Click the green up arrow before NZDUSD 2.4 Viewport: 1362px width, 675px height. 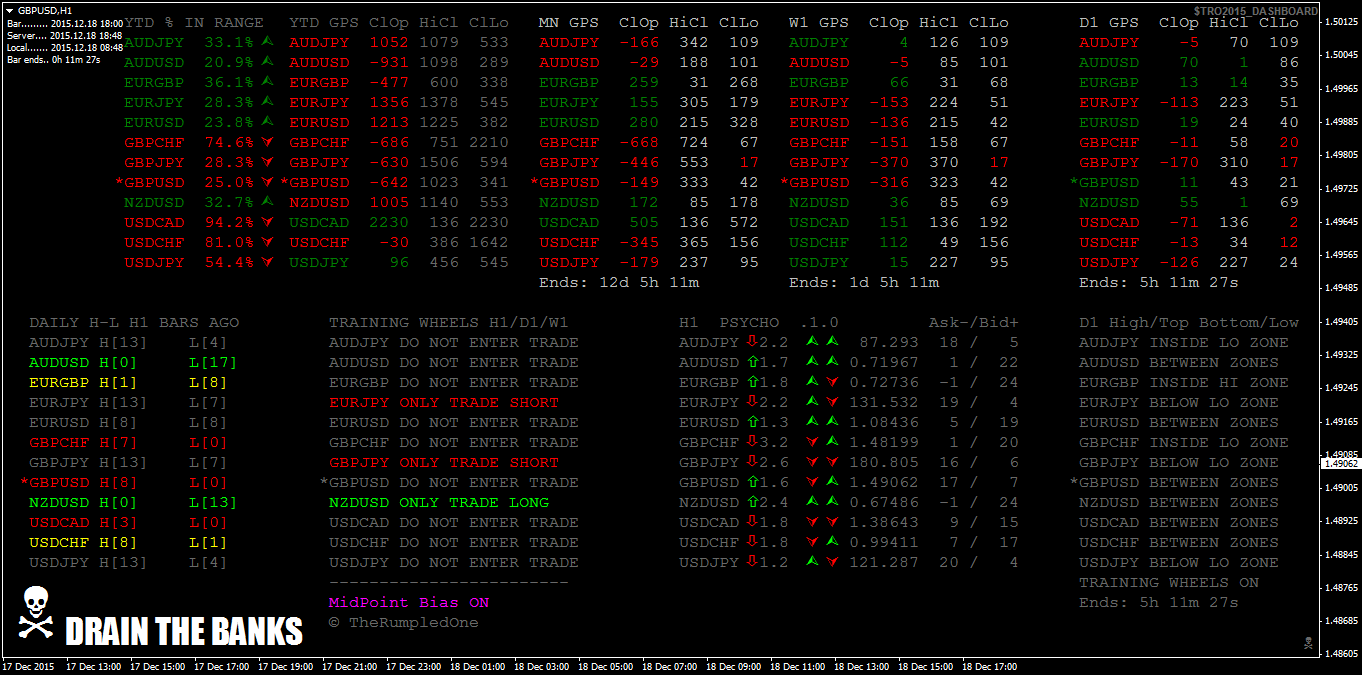[752, 503]
